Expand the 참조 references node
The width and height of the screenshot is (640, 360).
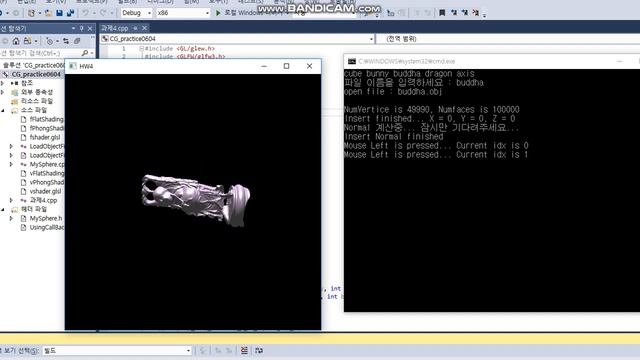(x=3, y=83)
